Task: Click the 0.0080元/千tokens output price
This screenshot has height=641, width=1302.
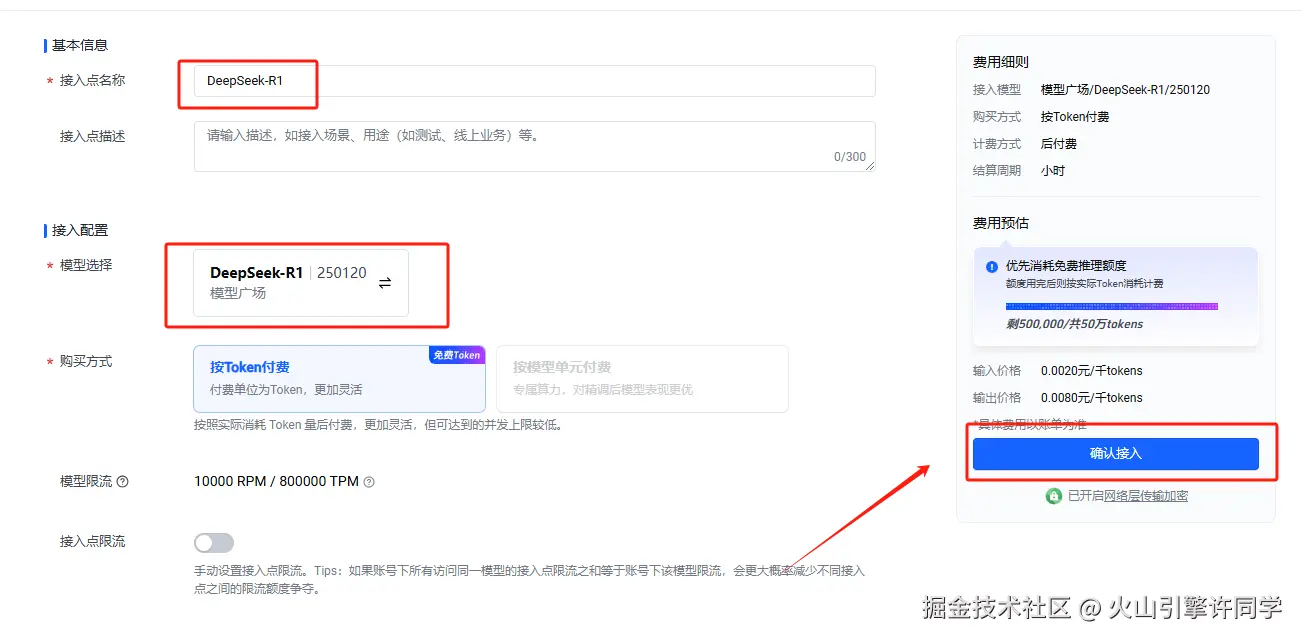Action: point(1091,398)
